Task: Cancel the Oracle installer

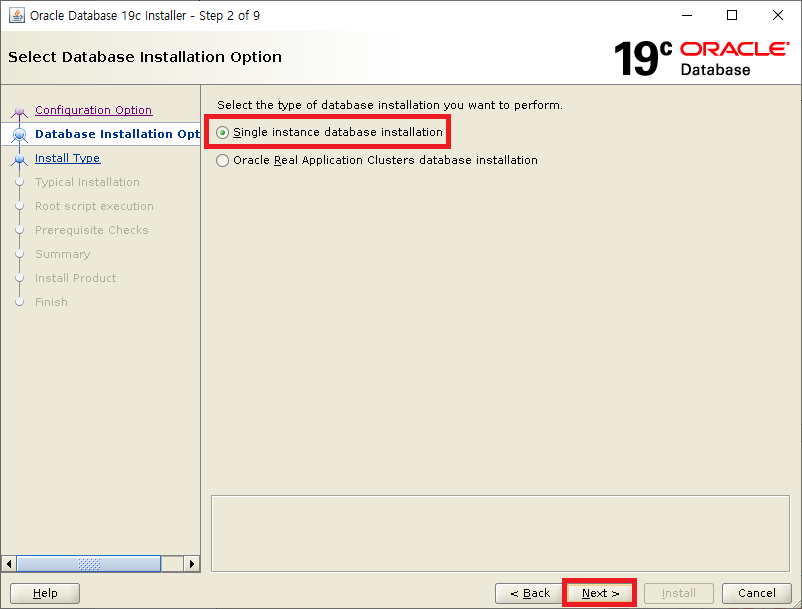Action: coord(756,593)
